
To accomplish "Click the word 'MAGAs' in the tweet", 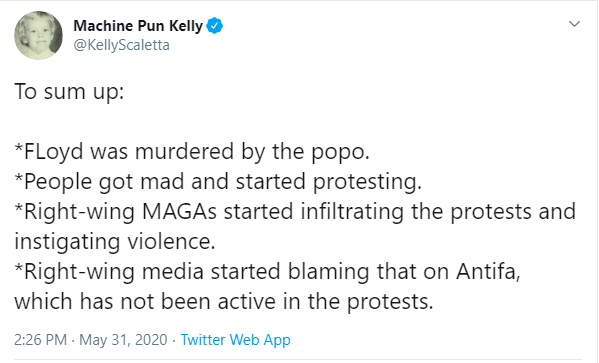I will tap(179, 211).
